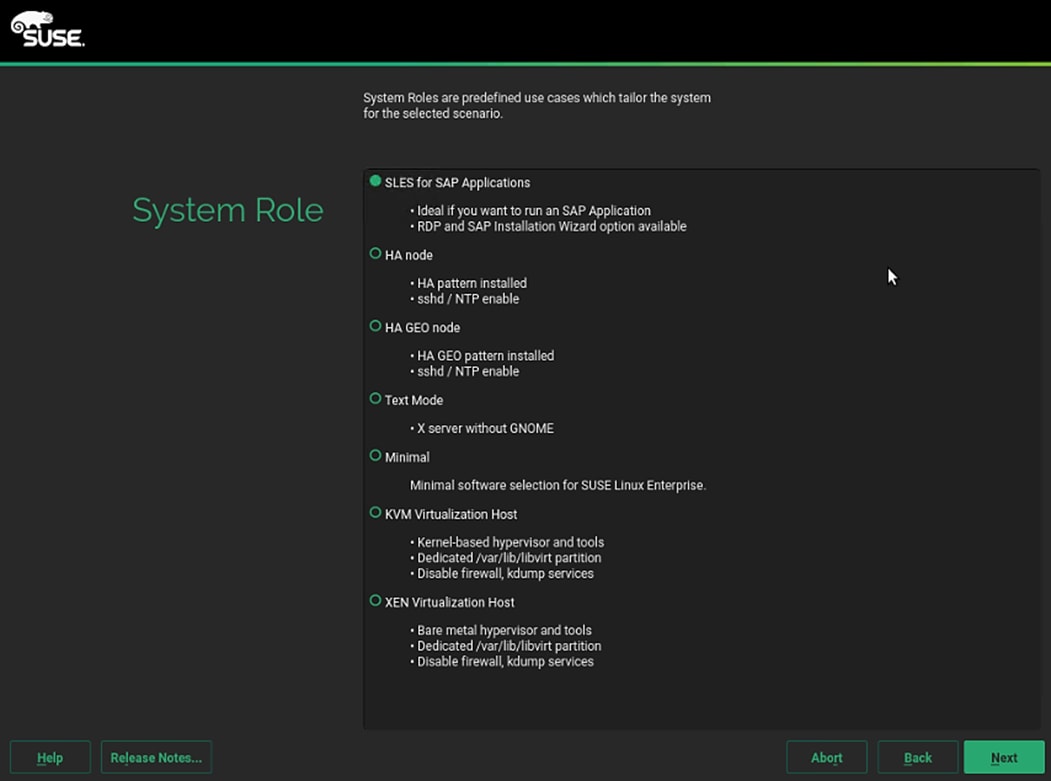Viewport: 1051px width, 781px height.
Task: Click the System Roles introduction text
Action: (536, 106)
